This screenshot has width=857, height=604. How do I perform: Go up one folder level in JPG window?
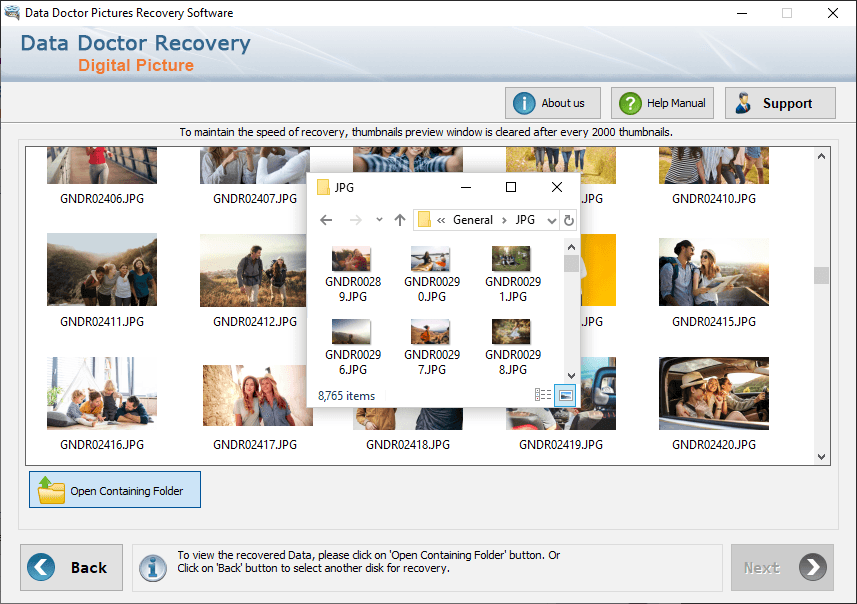(400, 220)
